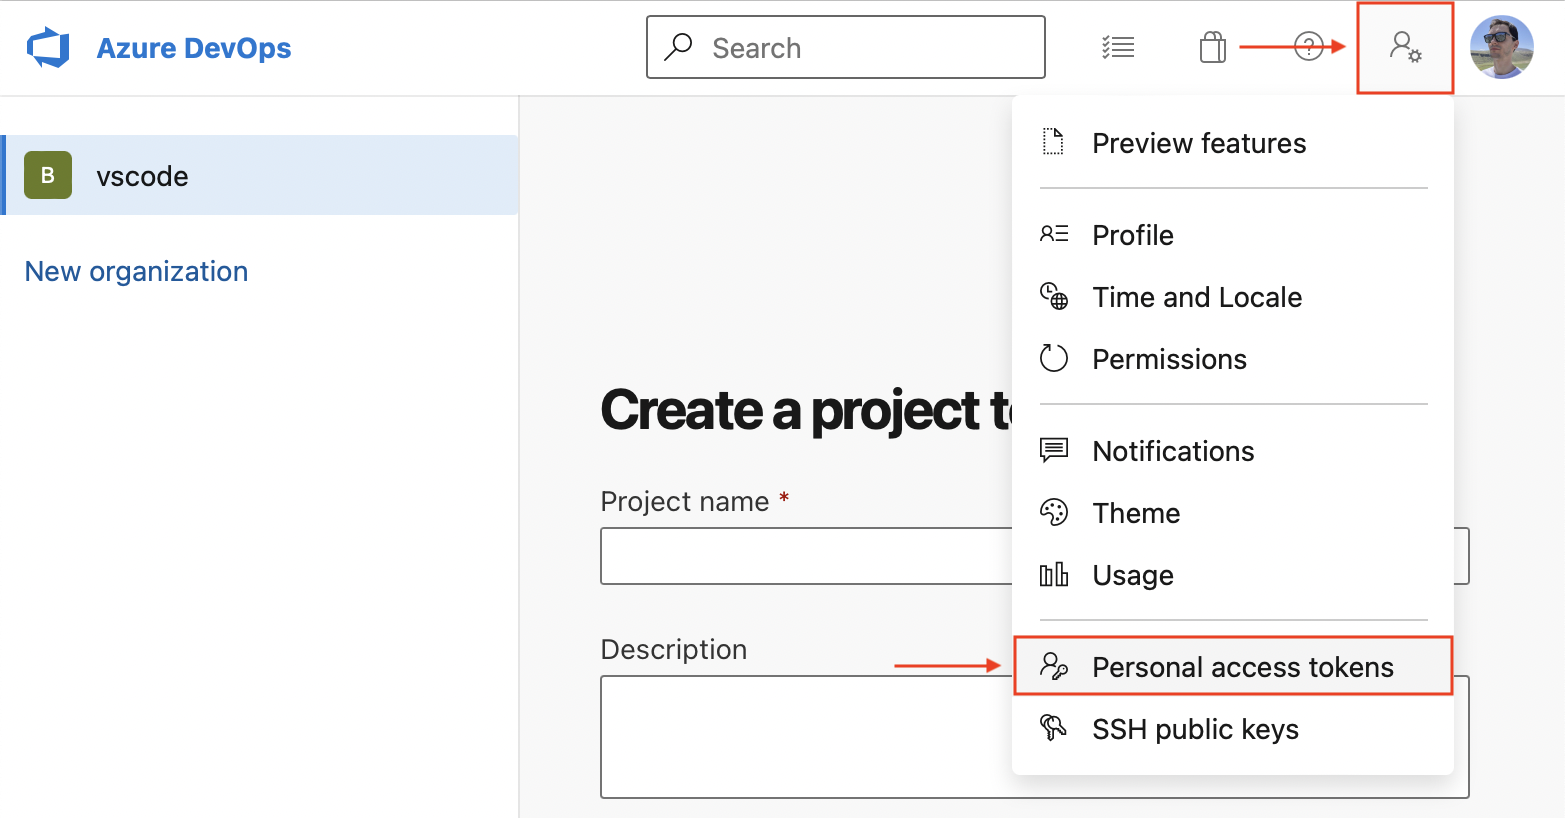Select the vscode organization
This screenshot has width=1565, height=818.
[x=142, y=175]
